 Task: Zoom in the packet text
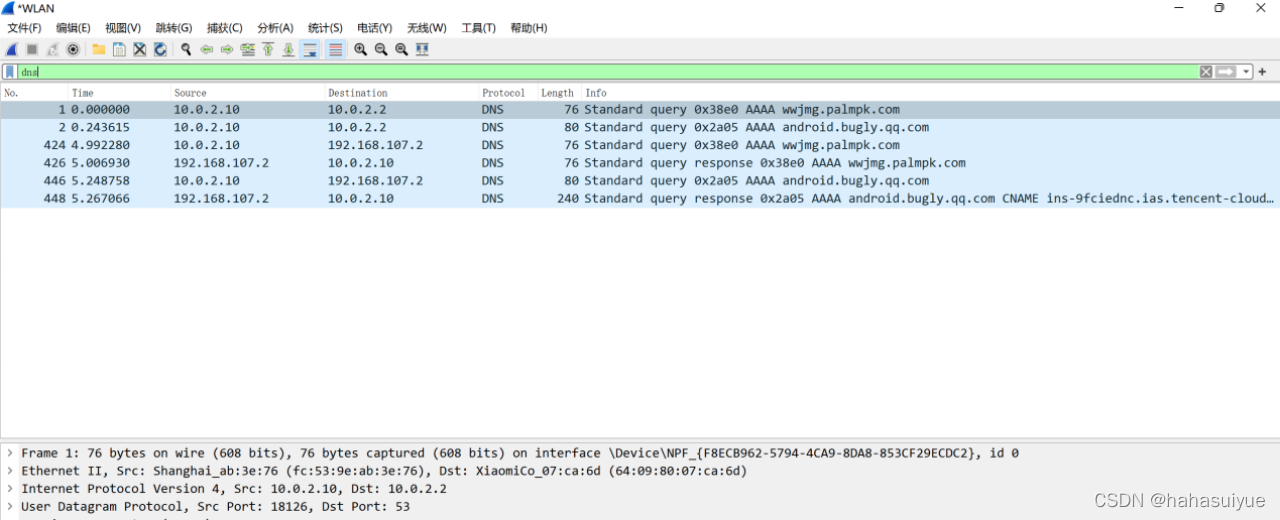click(x=361, y=49)
